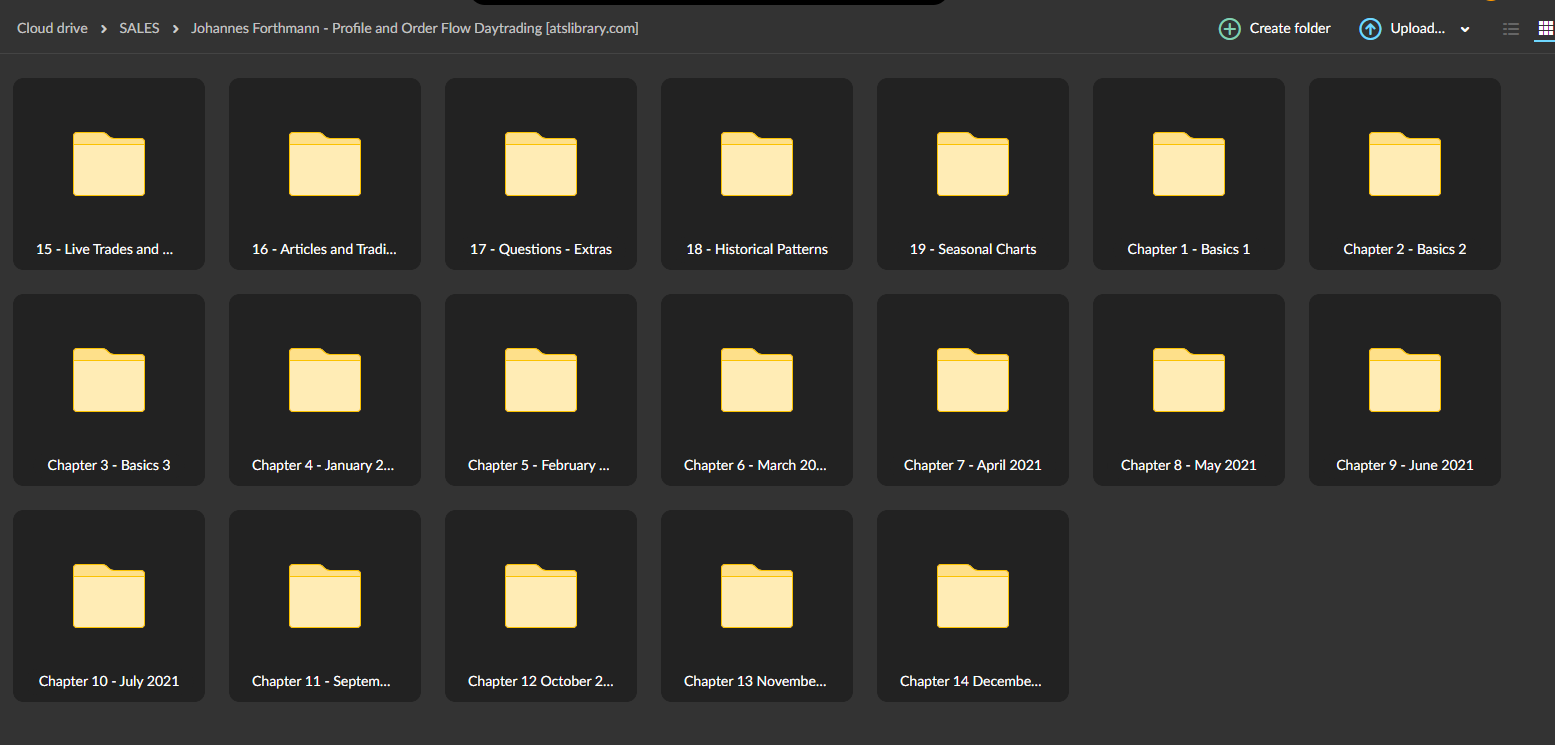Click the Upload button text
Screen dimensions: 1555x745
(1417, 29)
